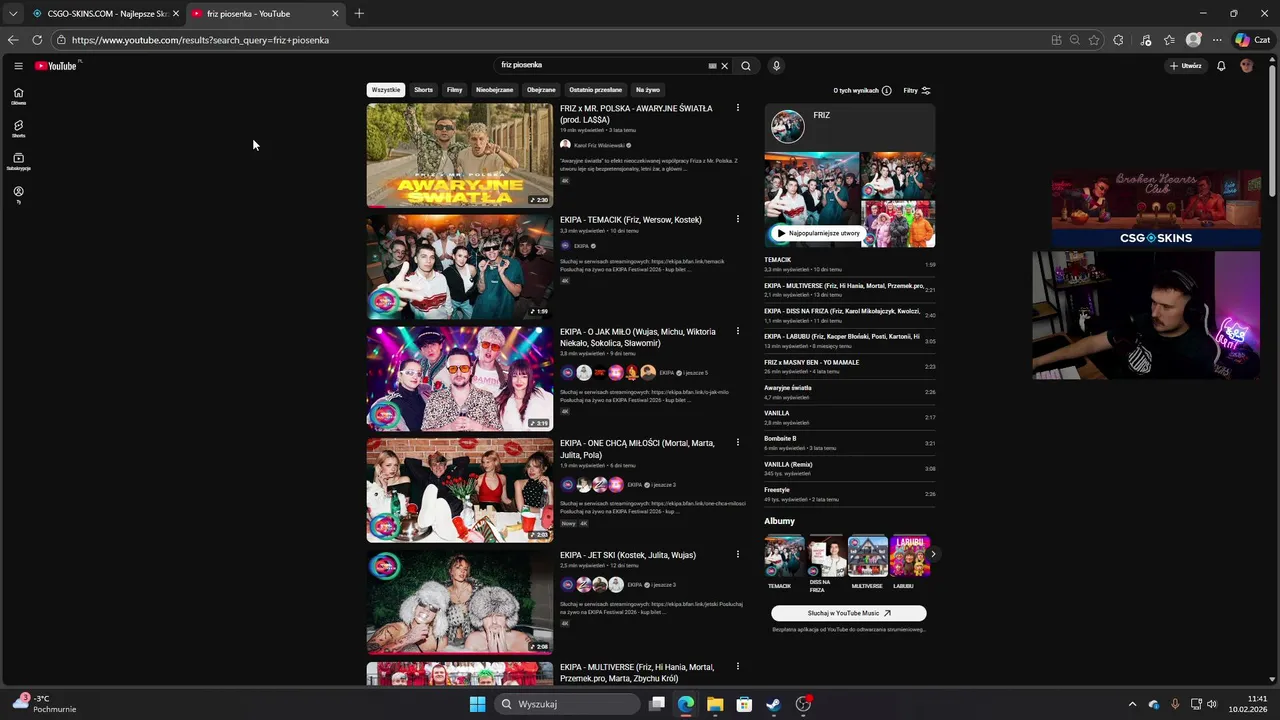Screen dimensions: 1280x720
Task: Open more options for ONE CHCĄ MIŁOŚCI video
Action: point(738,443)
